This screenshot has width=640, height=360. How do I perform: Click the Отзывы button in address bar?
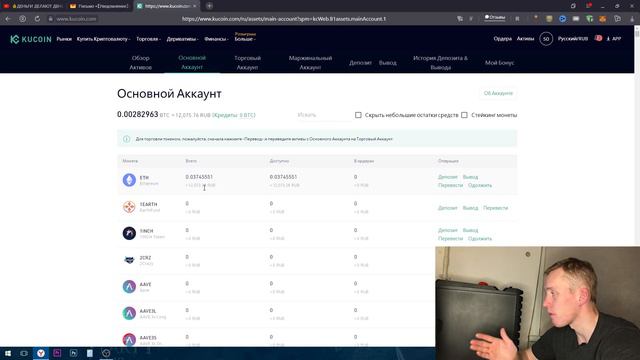495,18
